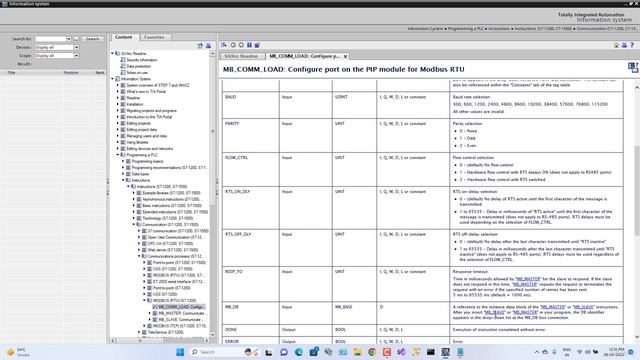Click the Title column header in results

[x=11, y=73]
